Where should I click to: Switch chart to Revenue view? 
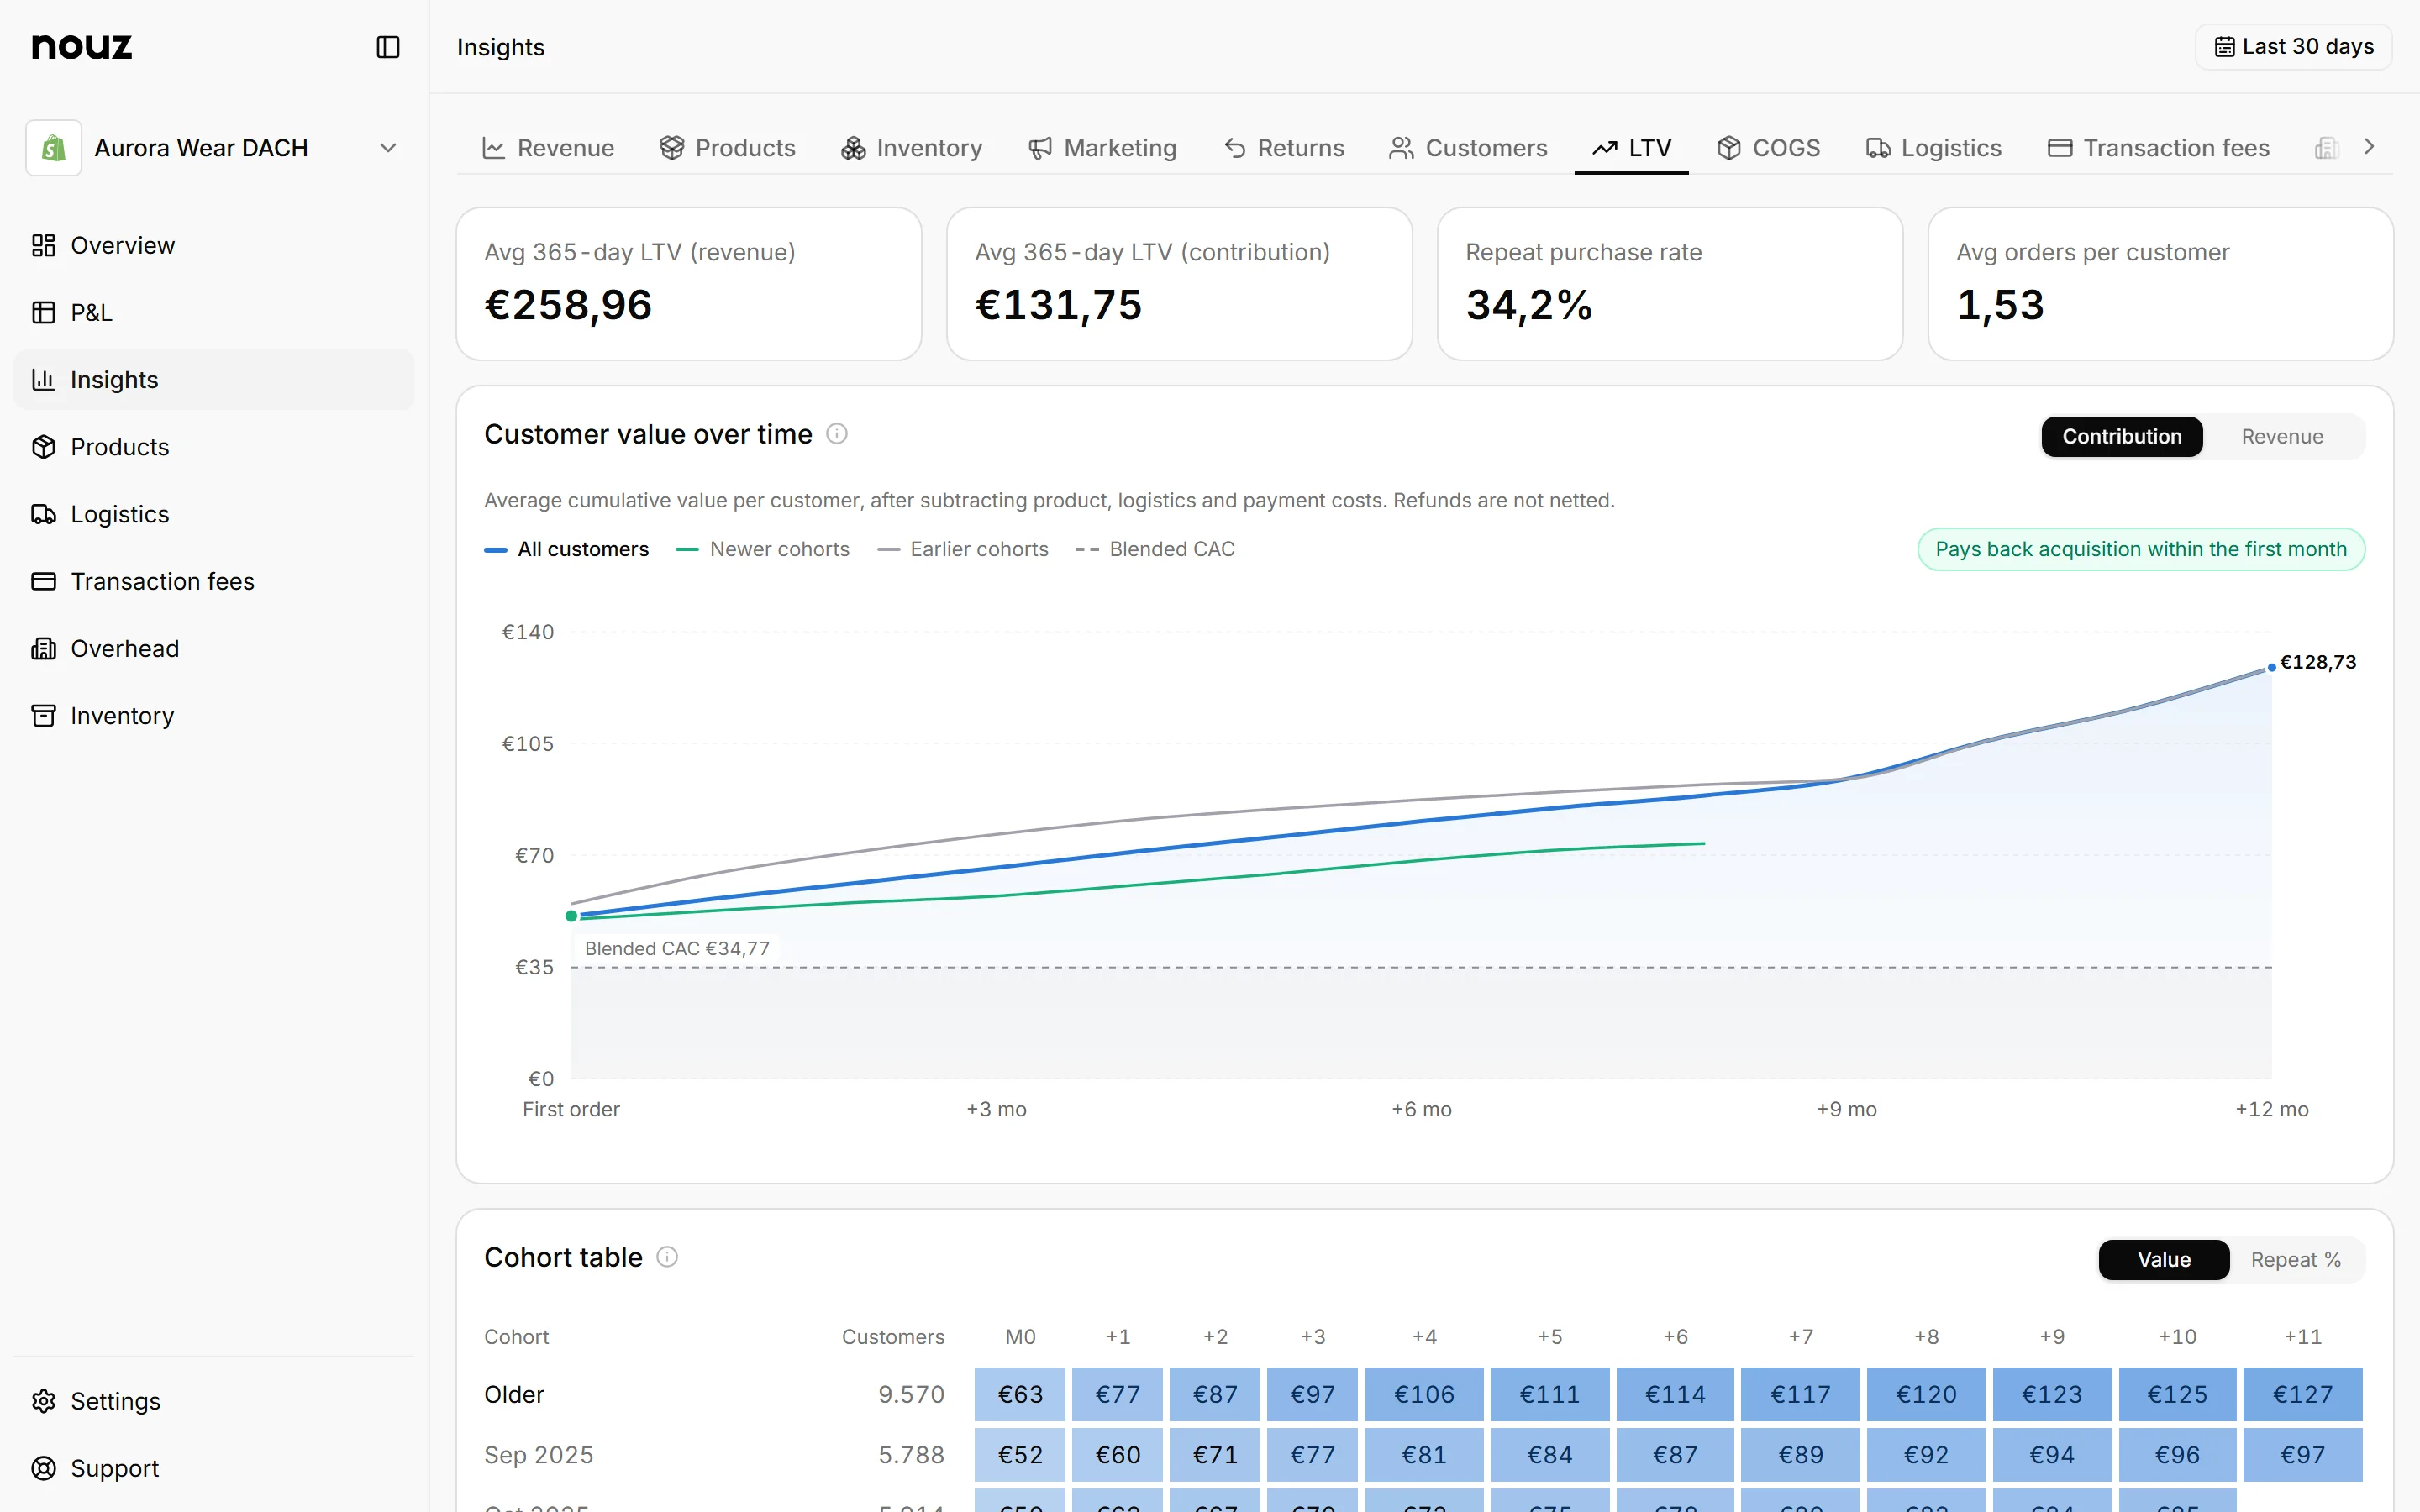(2282, 437)
